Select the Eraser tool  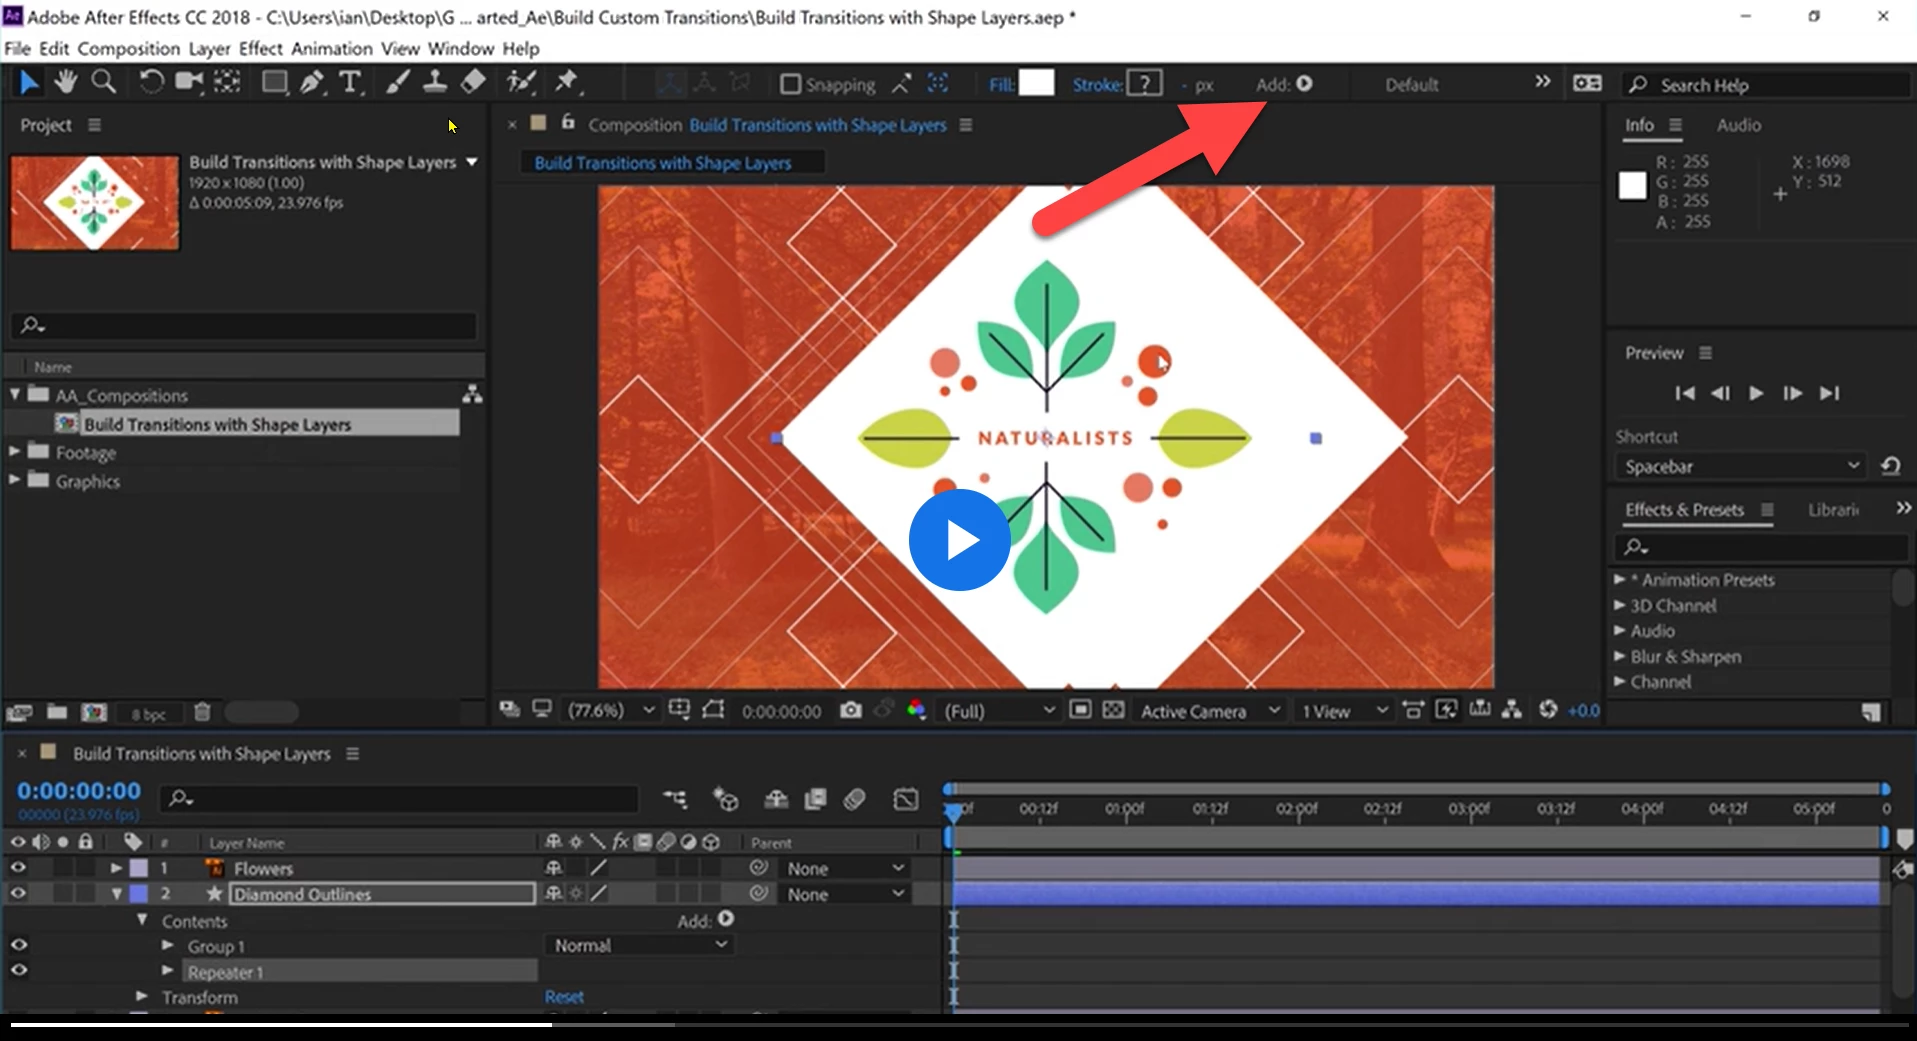(473, 83)
